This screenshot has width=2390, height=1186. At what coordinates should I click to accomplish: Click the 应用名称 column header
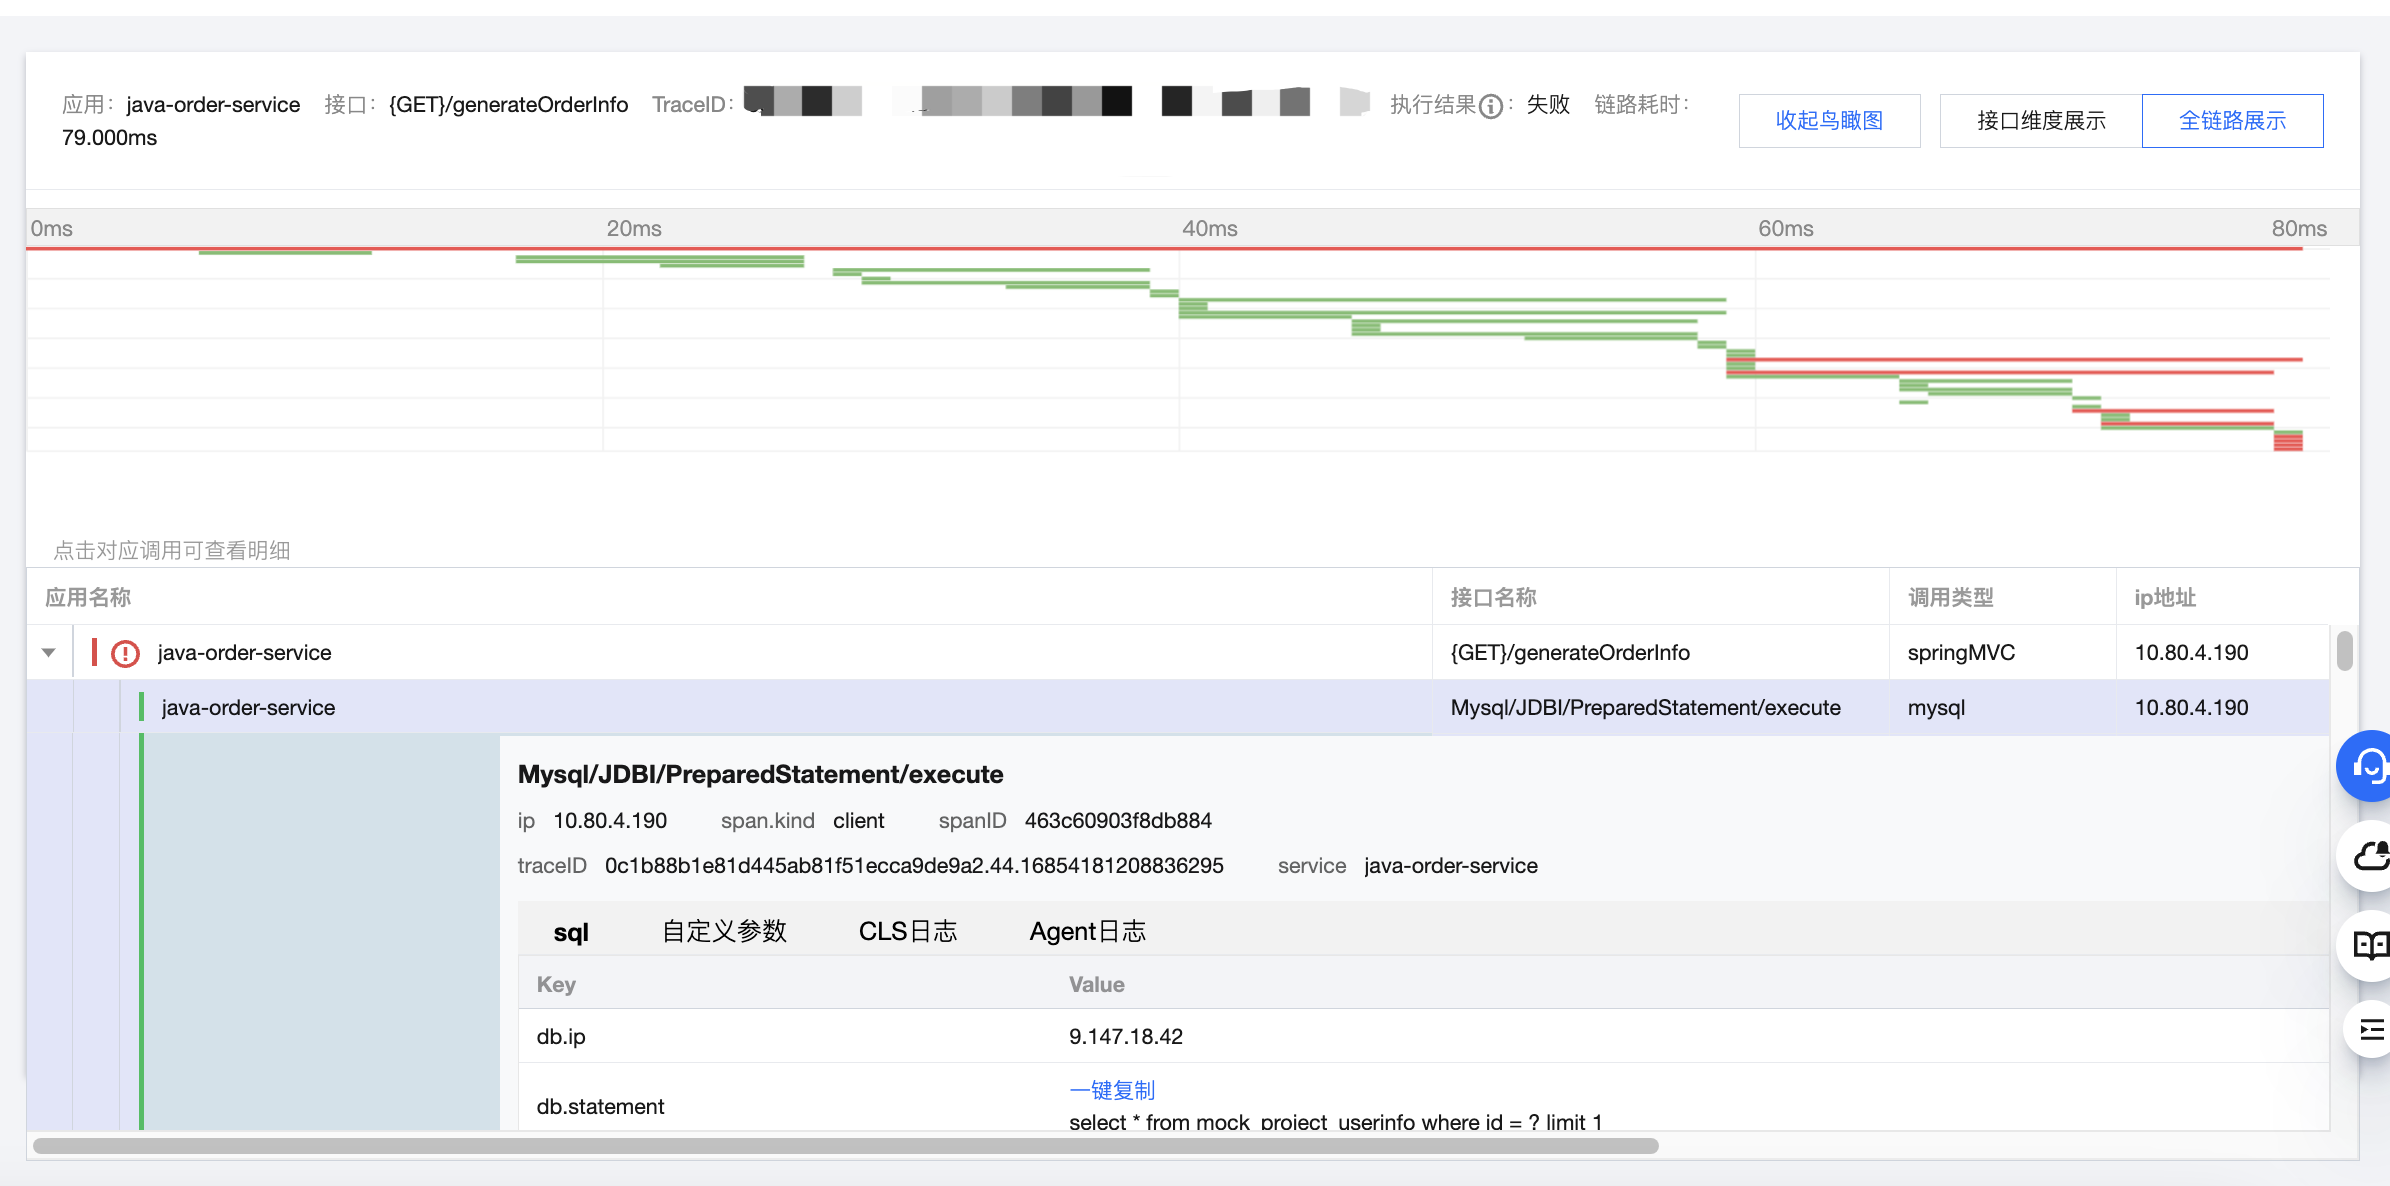click(88, 598)
